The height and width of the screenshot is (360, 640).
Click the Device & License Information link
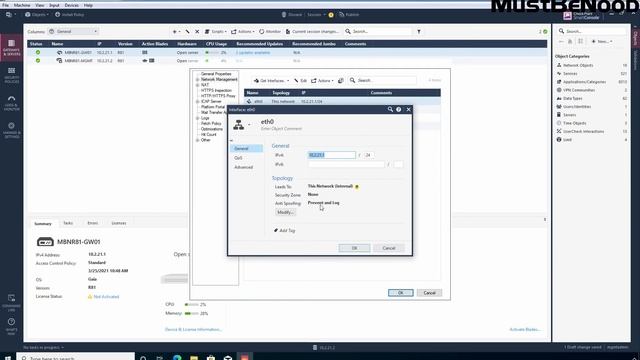(193, 329)
